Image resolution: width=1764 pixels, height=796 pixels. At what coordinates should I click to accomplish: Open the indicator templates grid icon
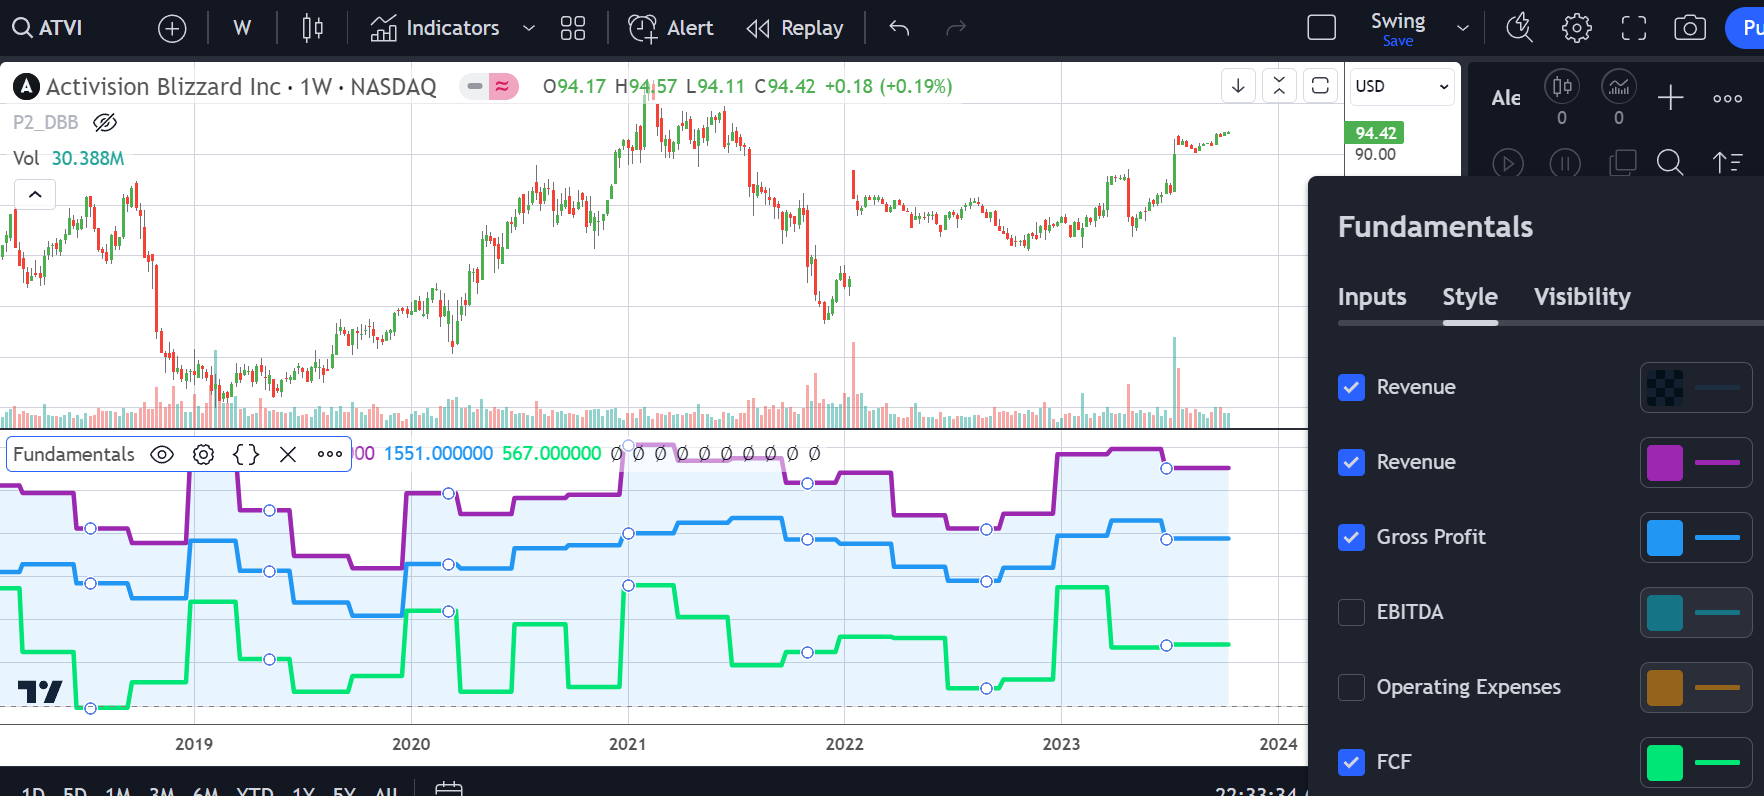pos(573,28)
